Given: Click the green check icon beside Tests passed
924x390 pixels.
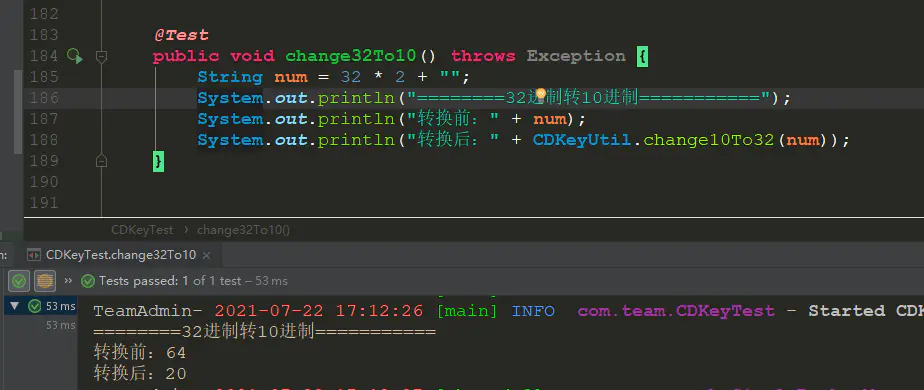Looking at the screenshot, I should tap(88, 281).
